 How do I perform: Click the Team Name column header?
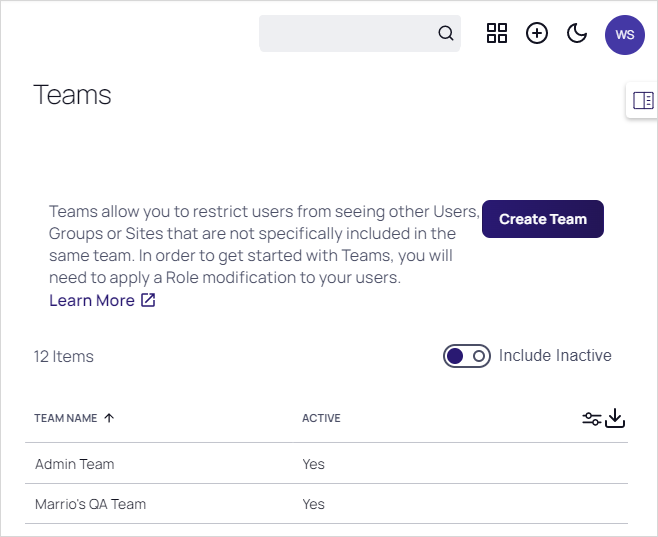pos(66,419)
